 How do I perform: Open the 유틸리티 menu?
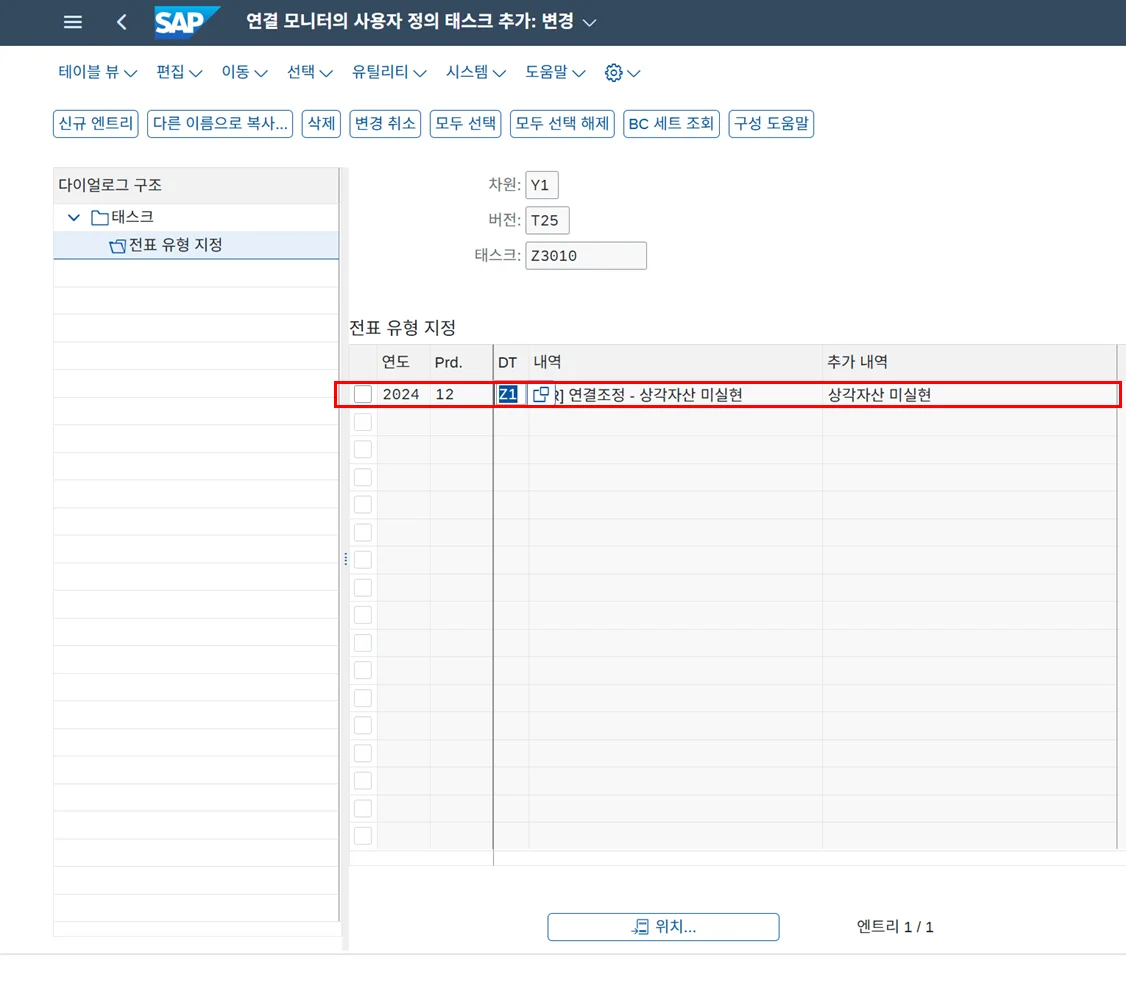pos(389,73)
